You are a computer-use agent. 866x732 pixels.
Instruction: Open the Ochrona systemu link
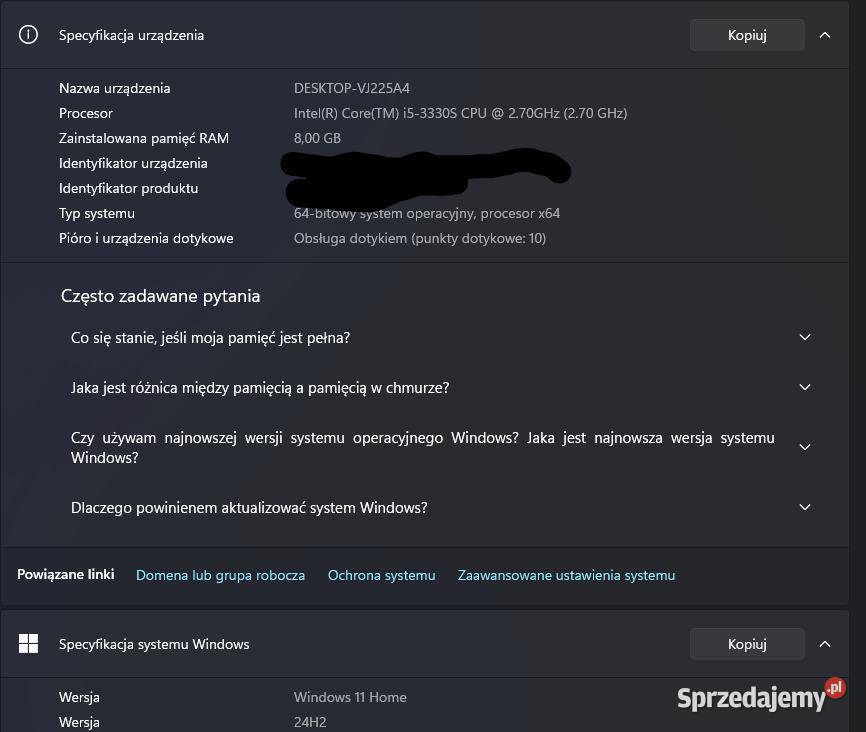tap(381, 575)
